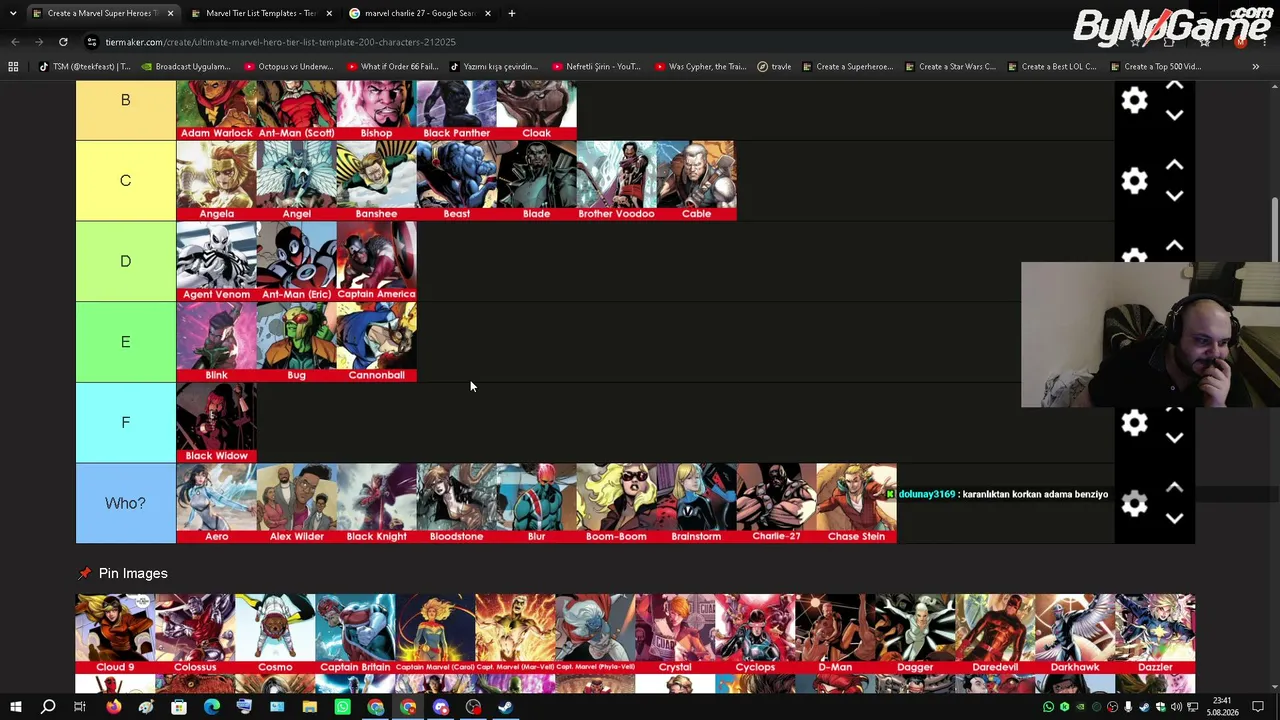Move Who? row up
The width and height of the screenshot is (1280, 720).
[1175, 488]
